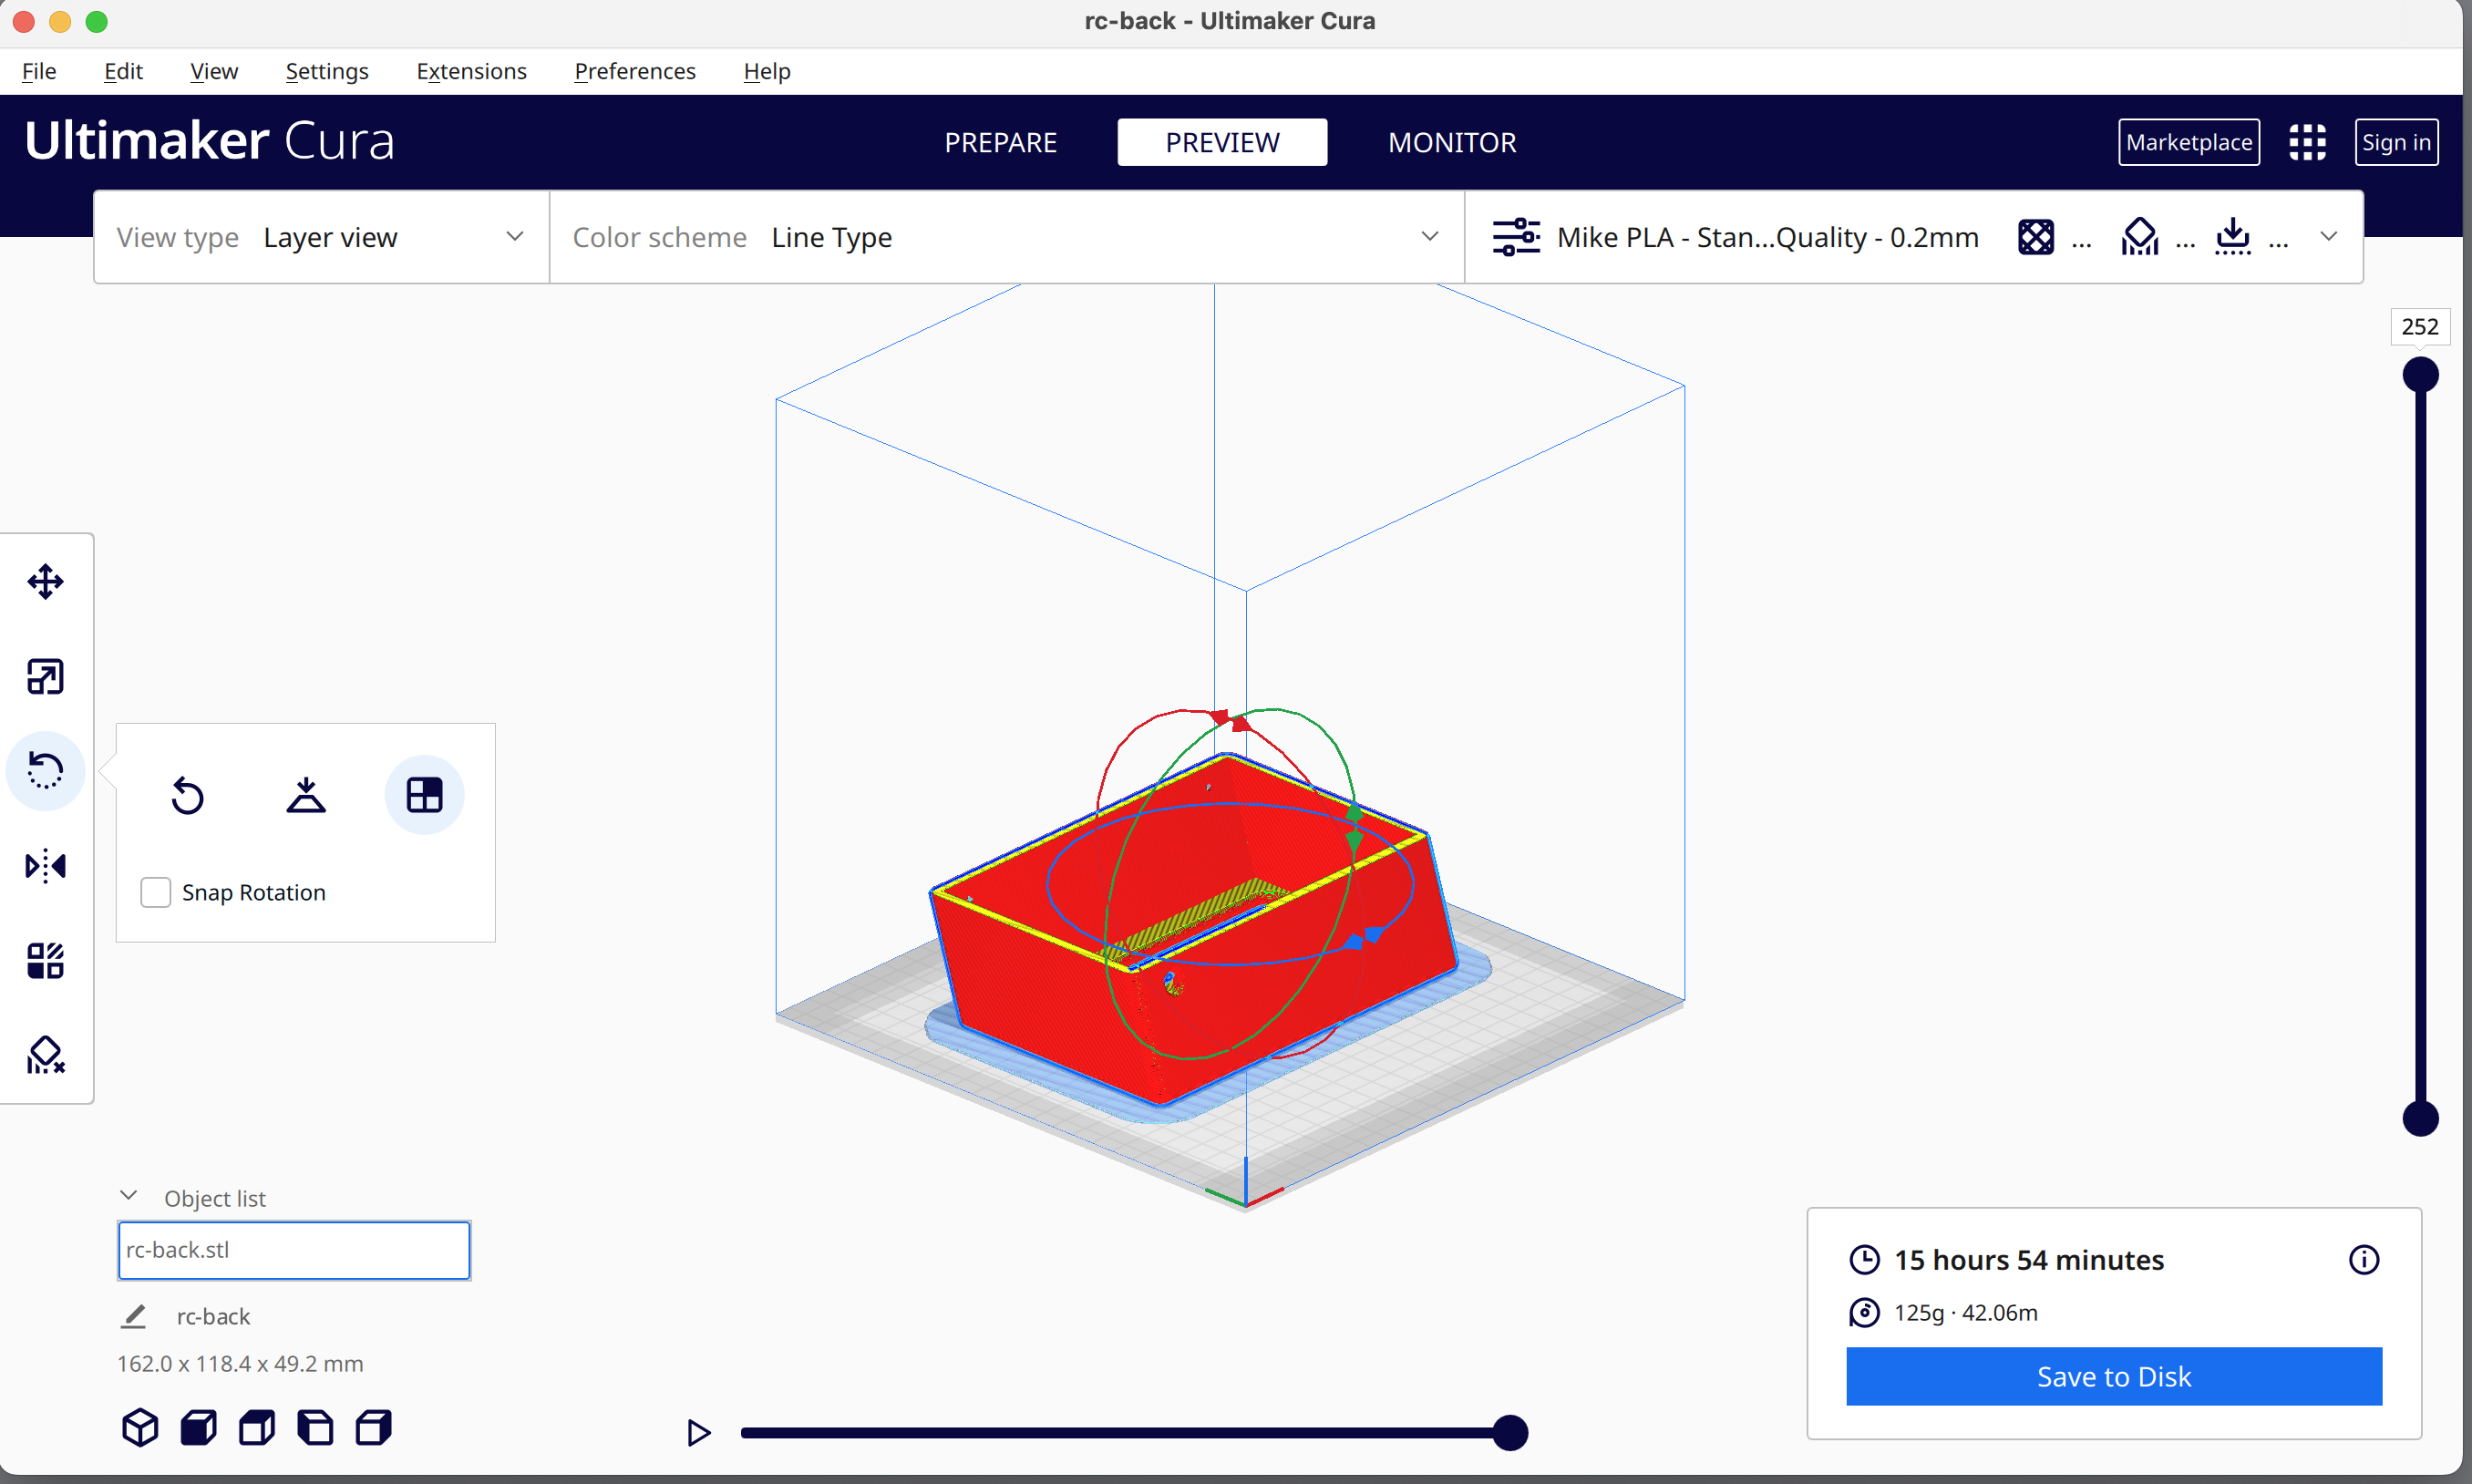Select the Mirror tool
The image size is (2472, 1484).
(x=45, y=866)
